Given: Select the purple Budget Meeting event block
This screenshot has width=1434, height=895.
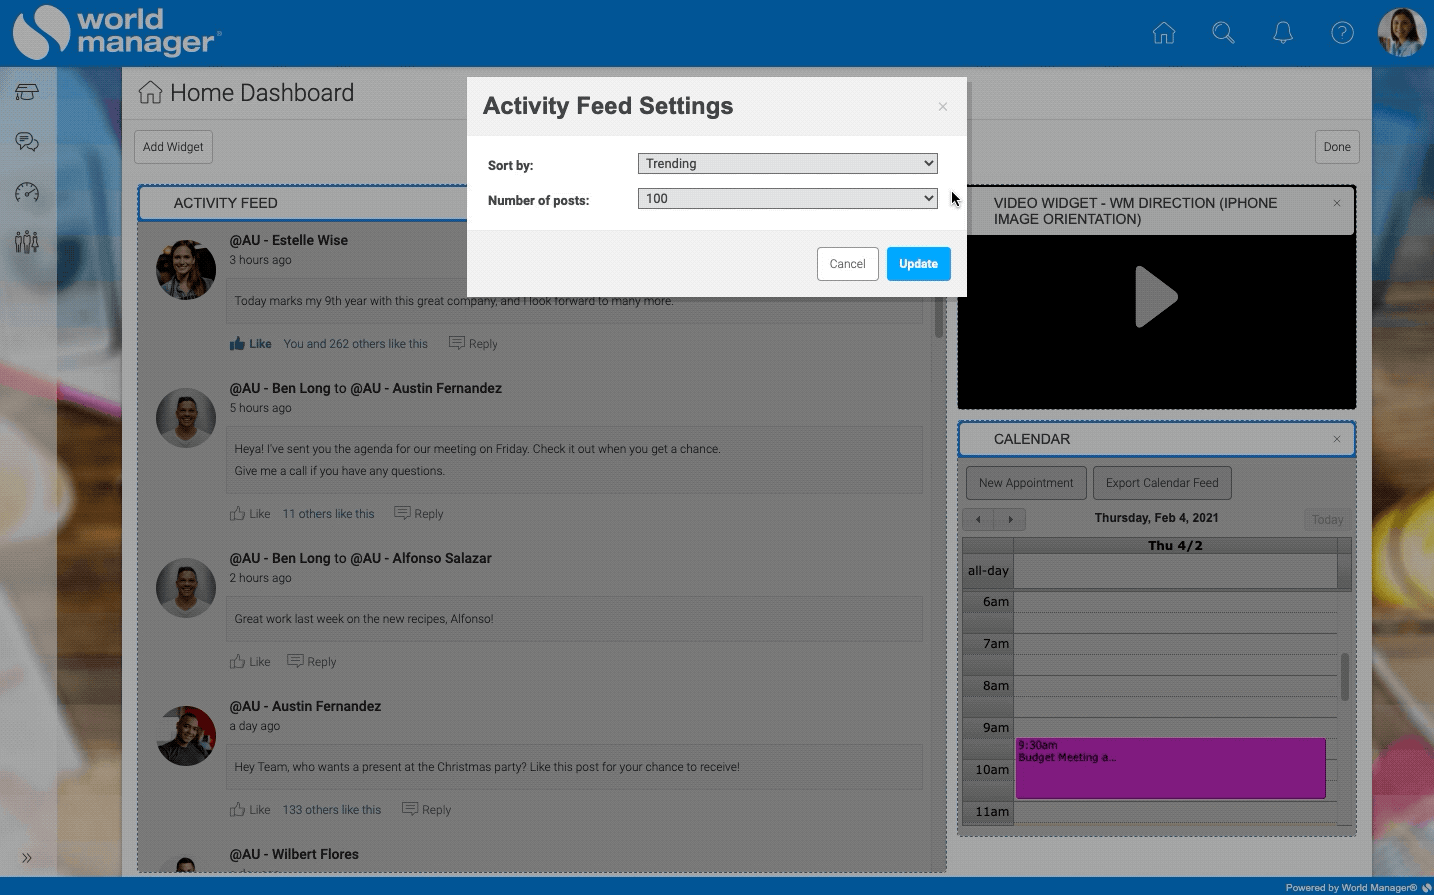Looking at the screenshot, I should [1169, 768].
